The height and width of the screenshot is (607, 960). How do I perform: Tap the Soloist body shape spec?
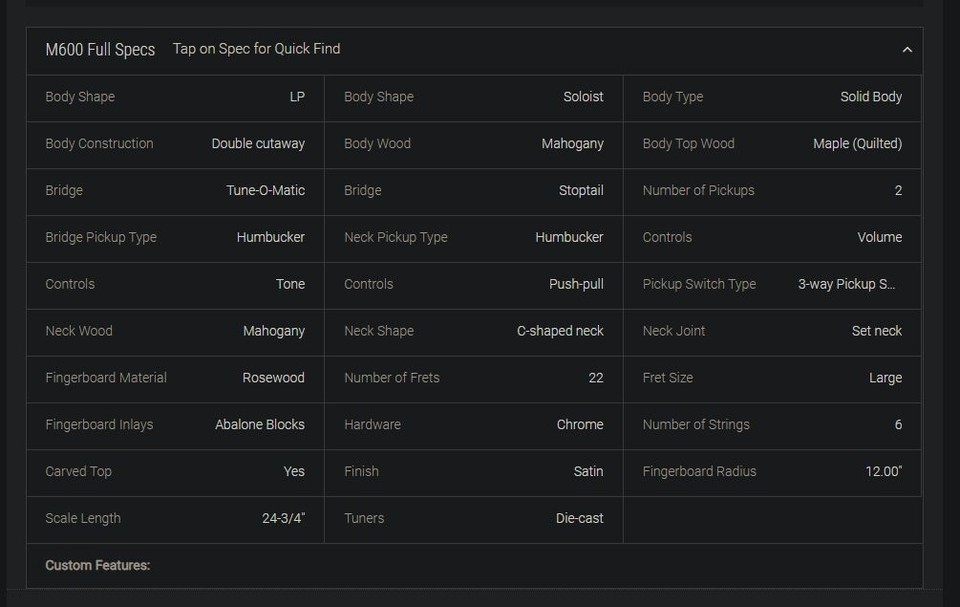473,97
